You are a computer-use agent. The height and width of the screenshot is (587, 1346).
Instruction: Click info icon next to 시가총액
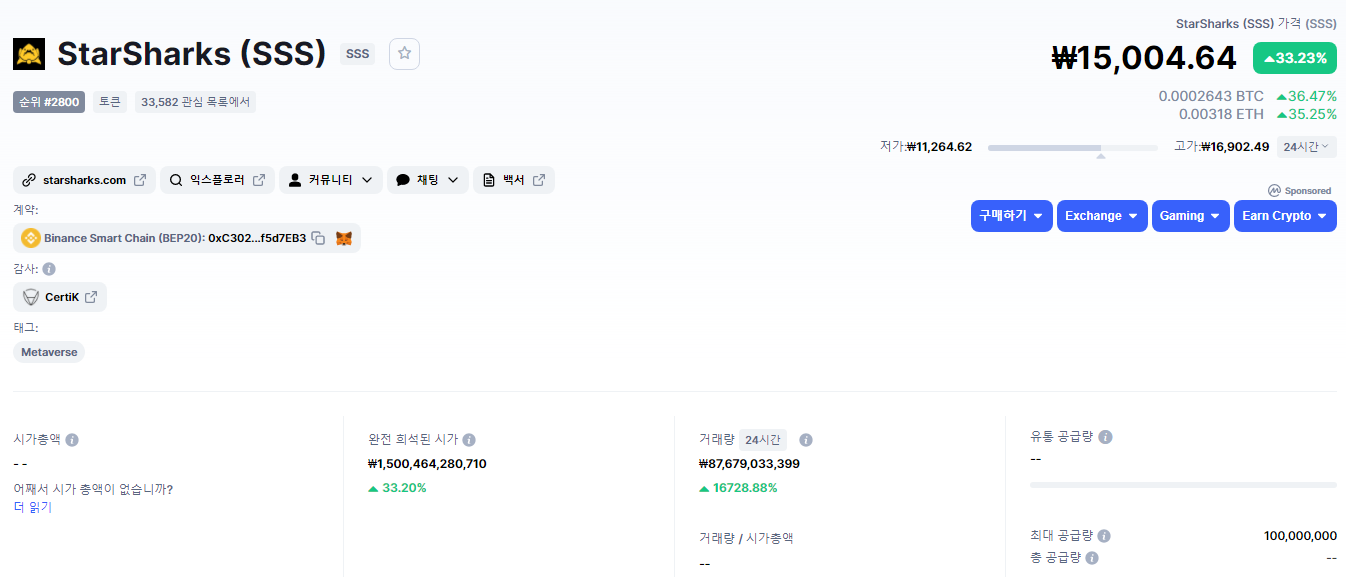[72, 440]
